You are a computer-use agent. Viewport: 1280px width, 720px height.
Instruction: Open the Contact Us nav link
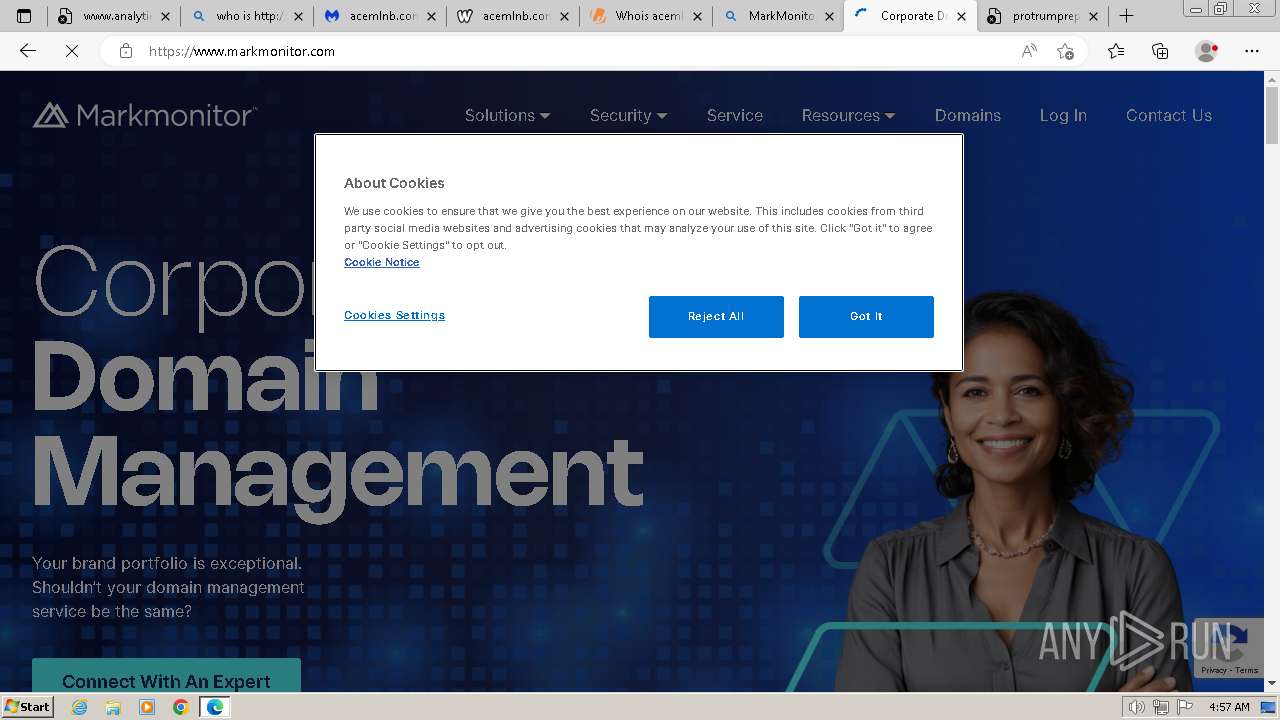click(x=1169, y=115)
